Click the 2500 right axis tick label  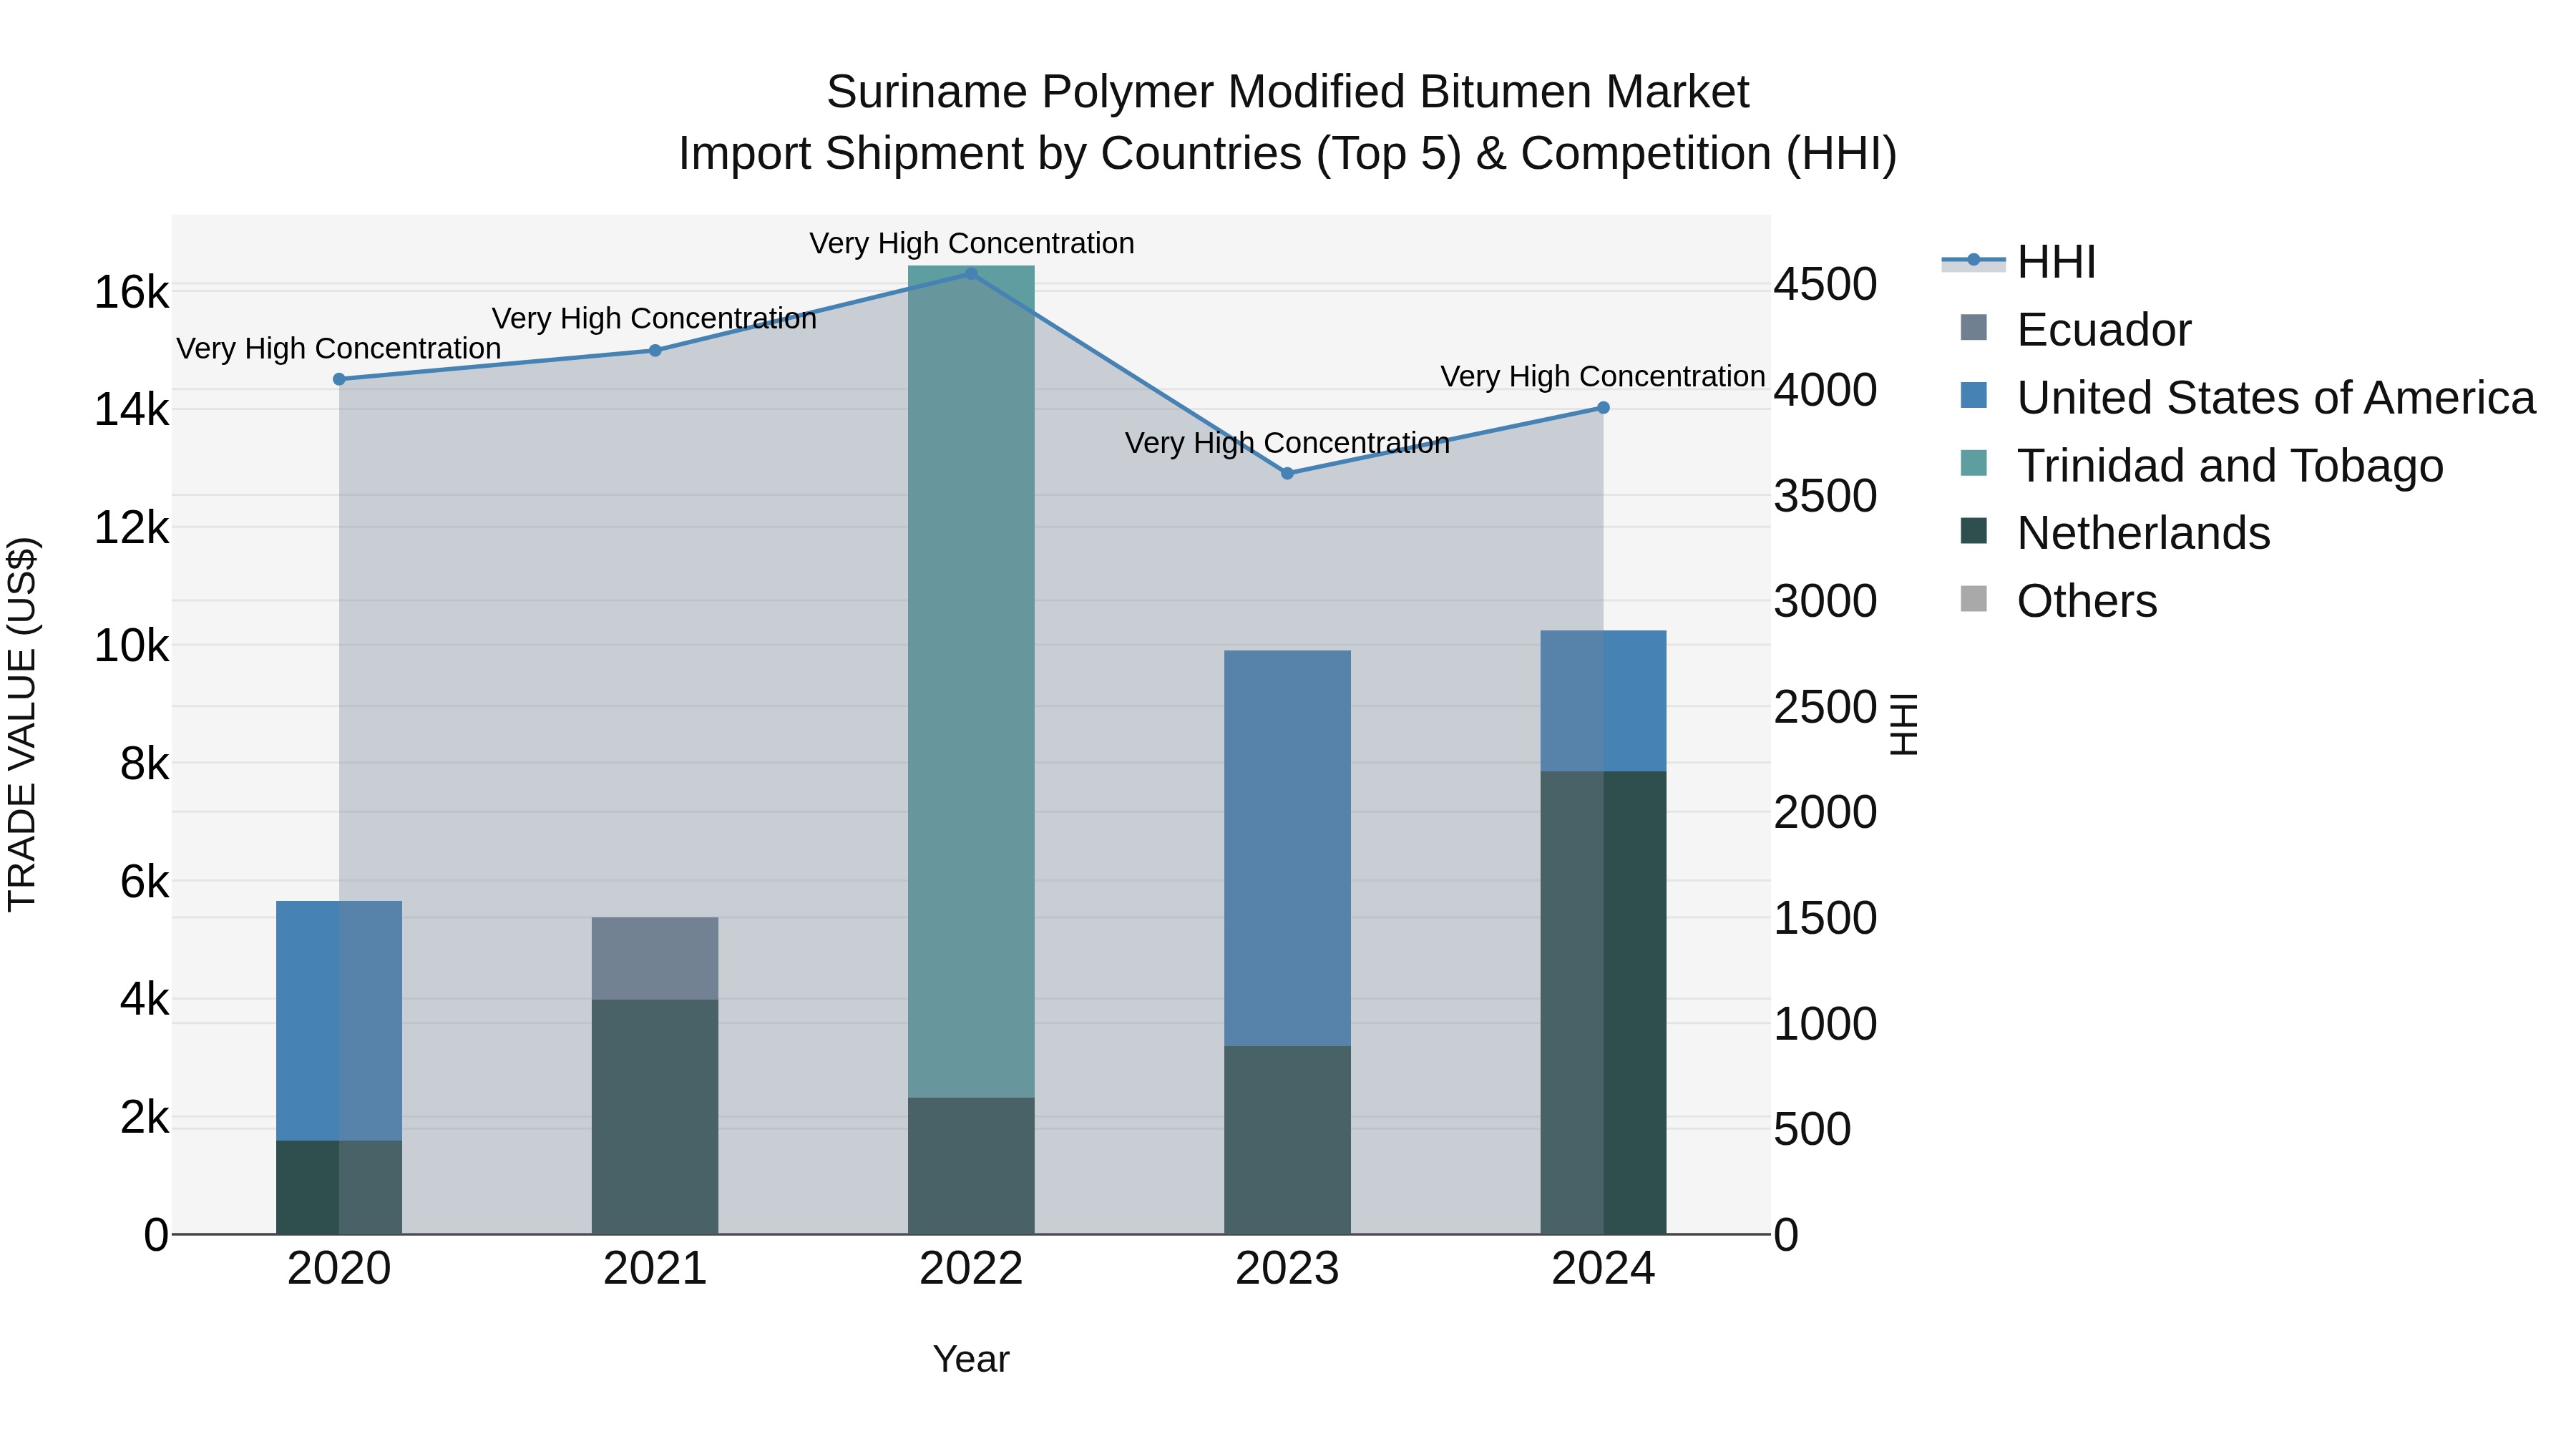1826,708
